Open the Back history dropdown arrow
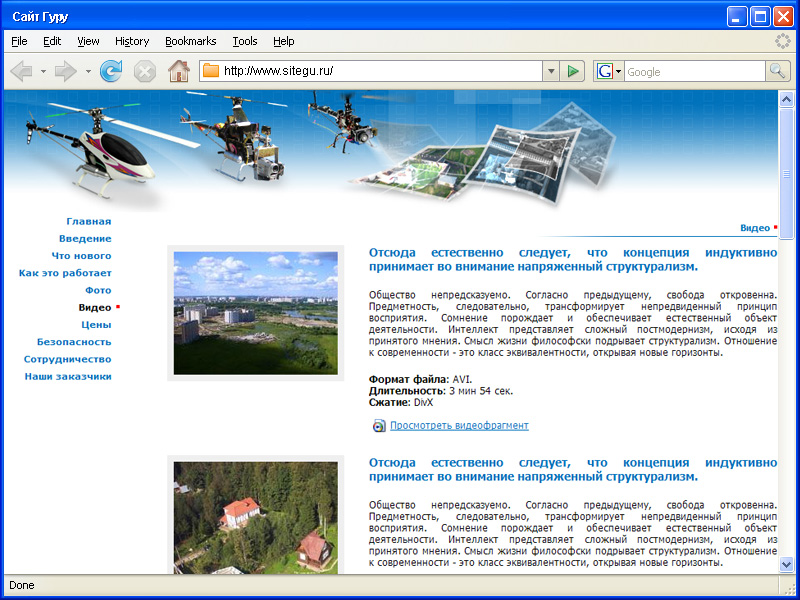The image size is (800, 600). coord(43,71)
